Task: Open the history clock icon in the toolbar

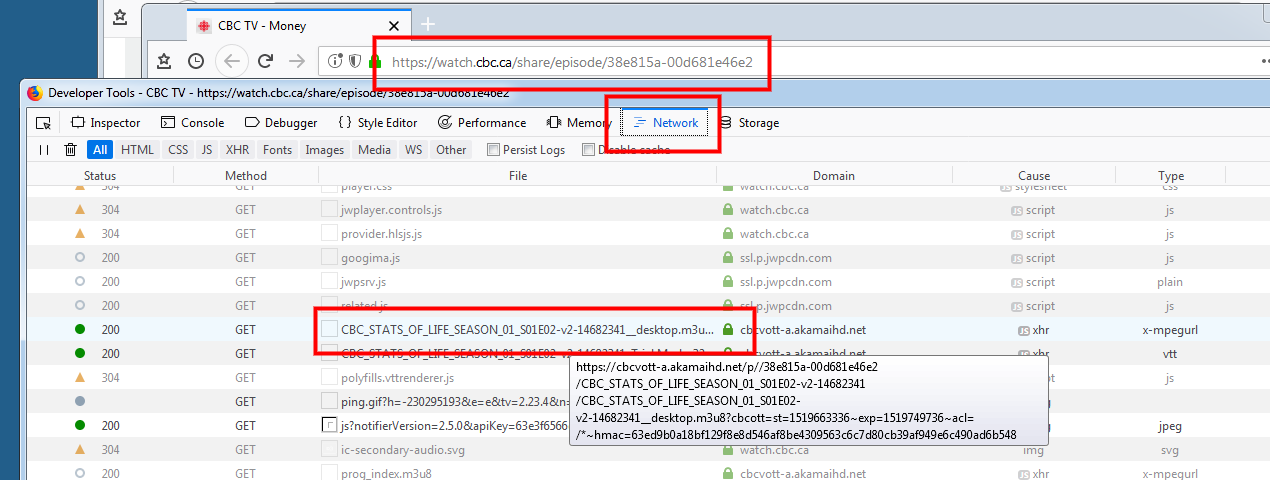Action: pos(196,61)
